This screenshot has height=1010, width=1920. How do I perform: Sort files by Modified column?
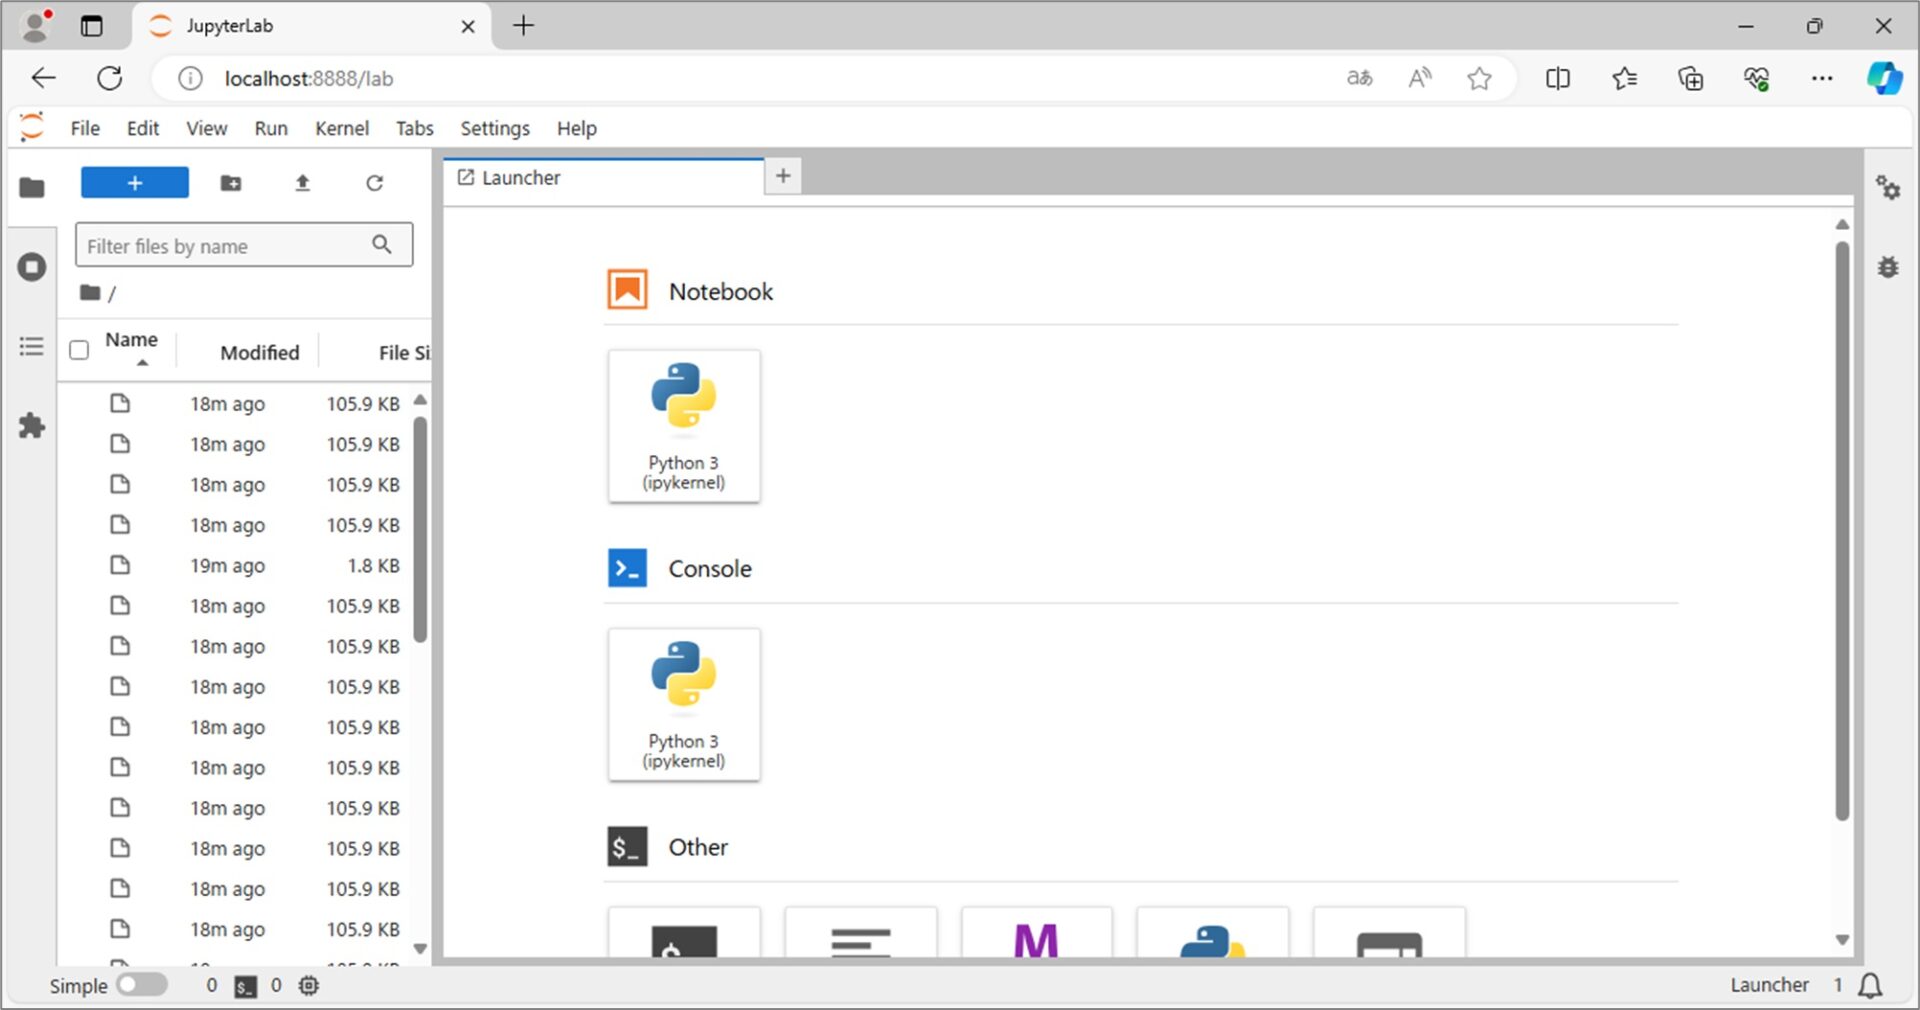point(259,353)
